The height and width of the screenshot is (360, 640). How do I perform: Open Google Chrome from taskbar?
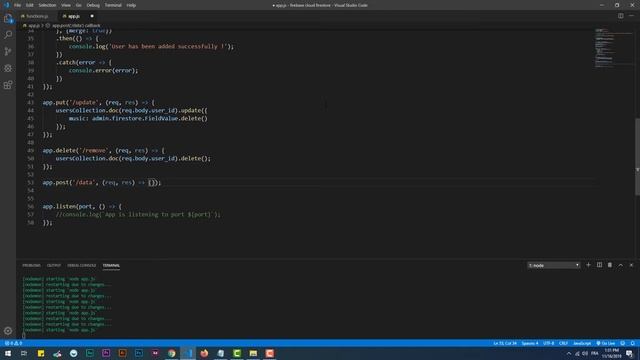click(x=172, y=353)
